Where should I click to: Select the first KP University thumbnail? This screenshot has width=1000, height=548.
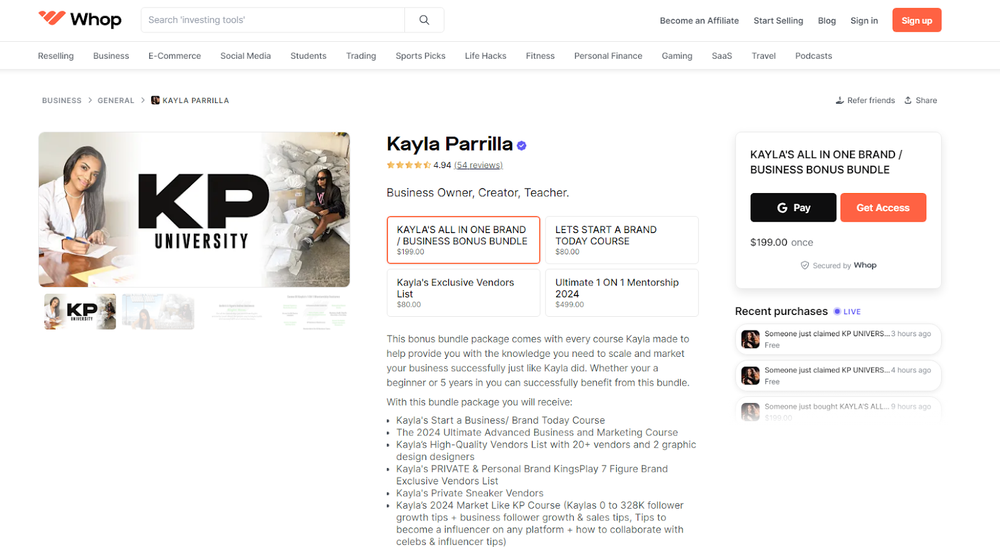[x=80, y=311]
